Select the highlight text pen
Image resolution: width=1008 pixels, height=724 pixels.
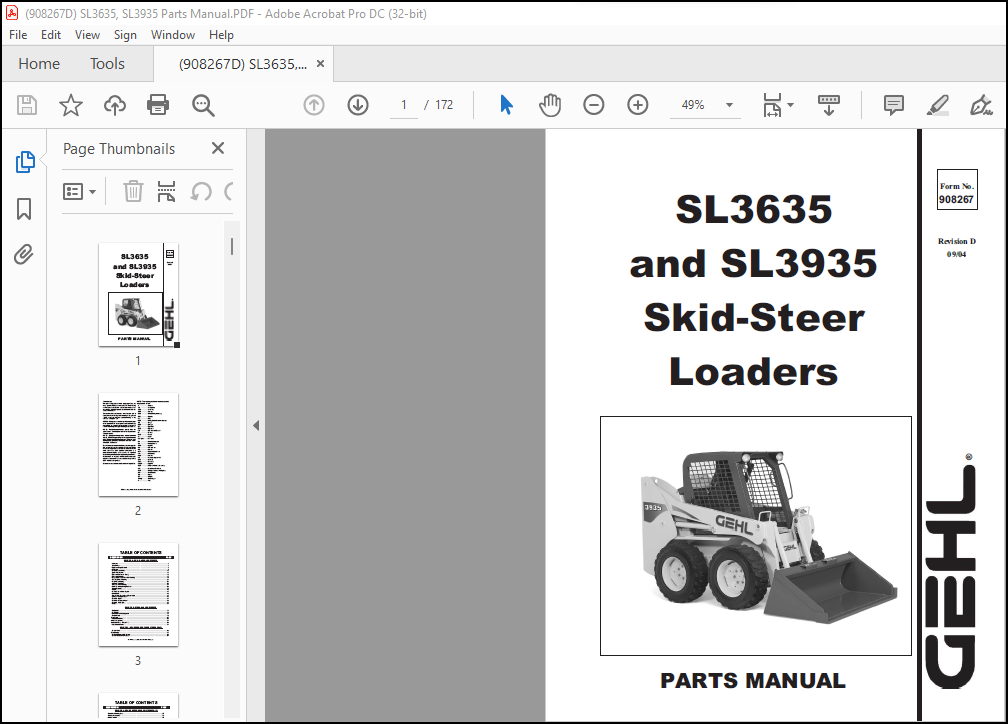click(938, 105)
